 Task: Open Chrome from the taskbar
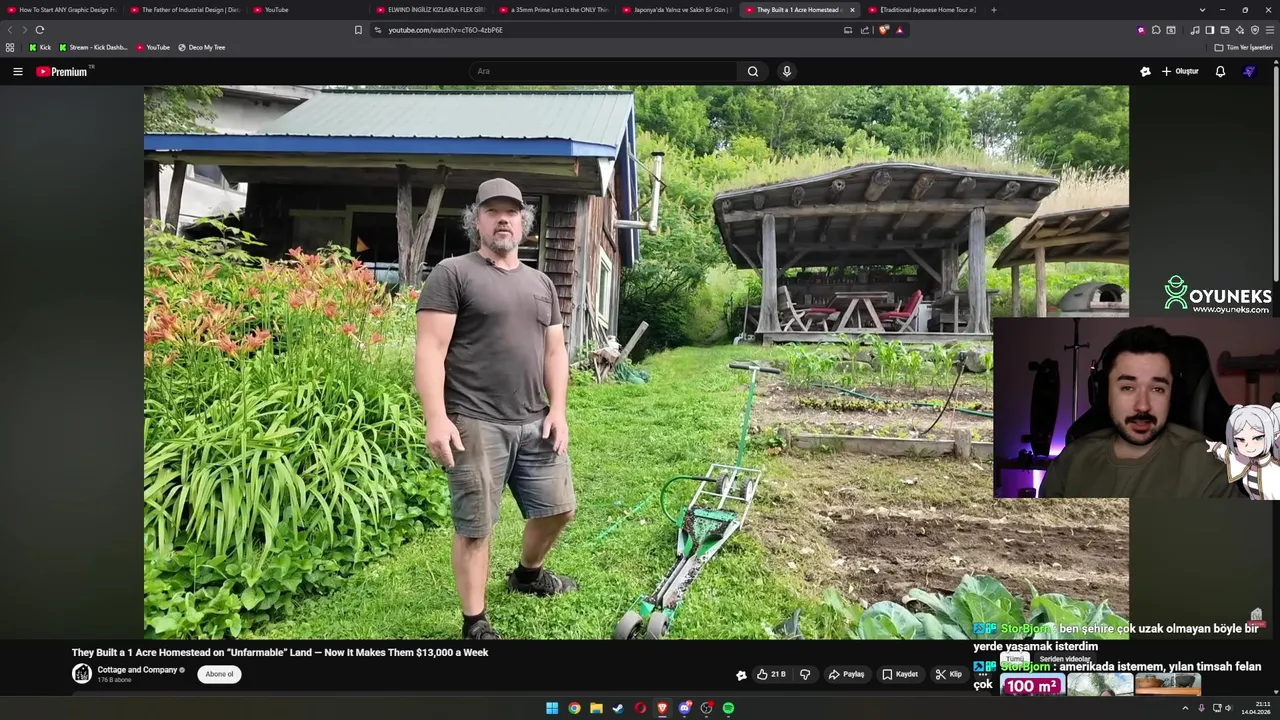[574, 708]
